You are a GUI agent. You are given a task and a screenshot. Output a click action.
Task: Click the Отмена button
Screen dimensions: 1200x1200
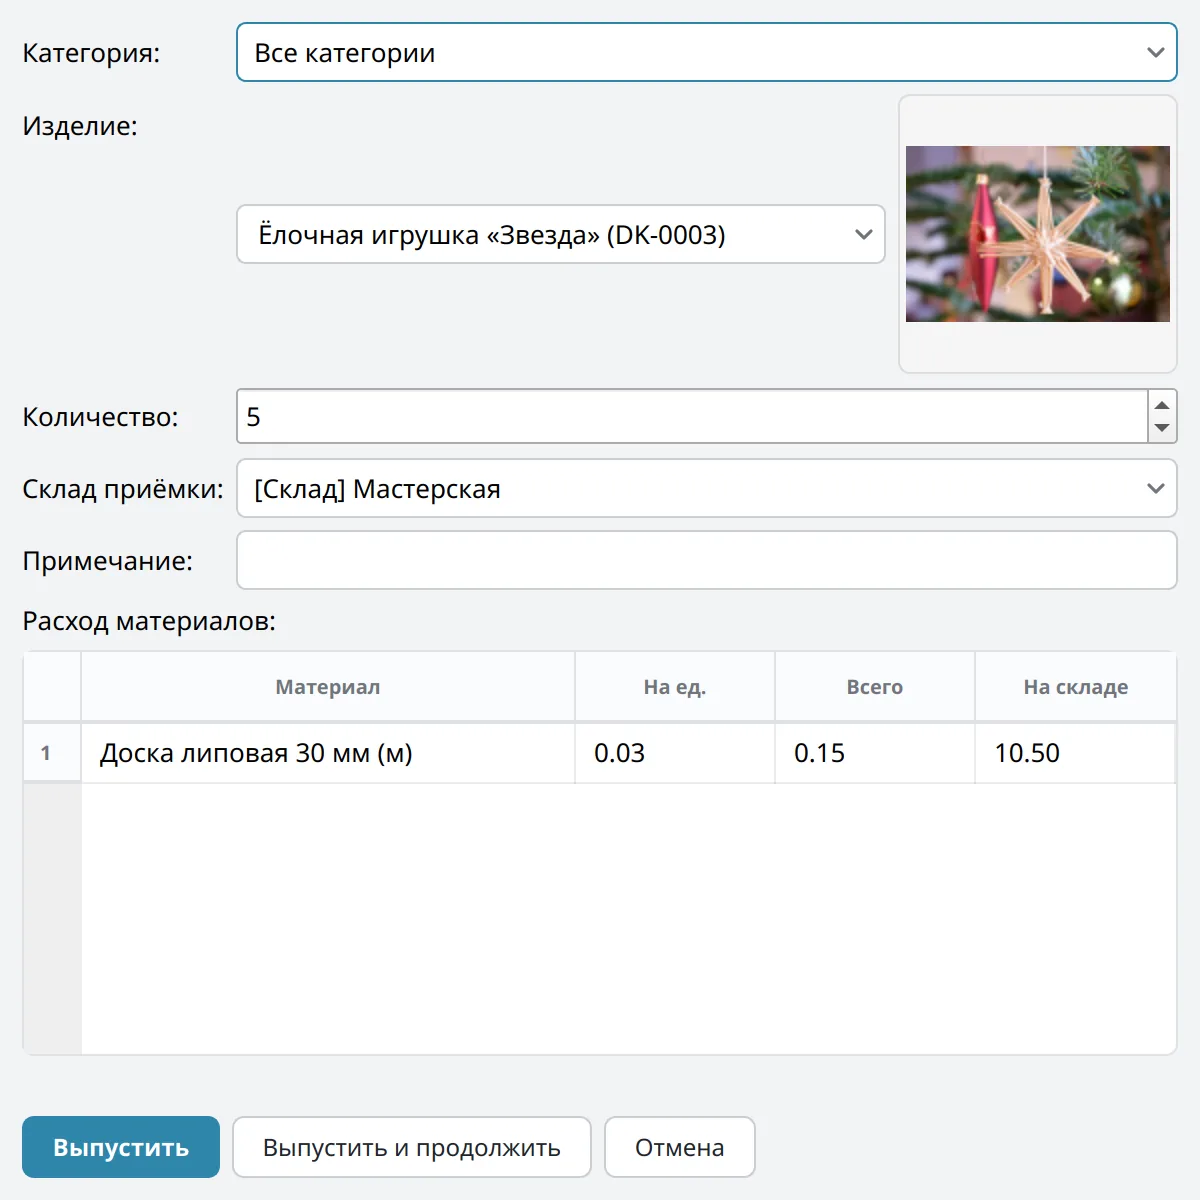click(x=680, y=1147)
